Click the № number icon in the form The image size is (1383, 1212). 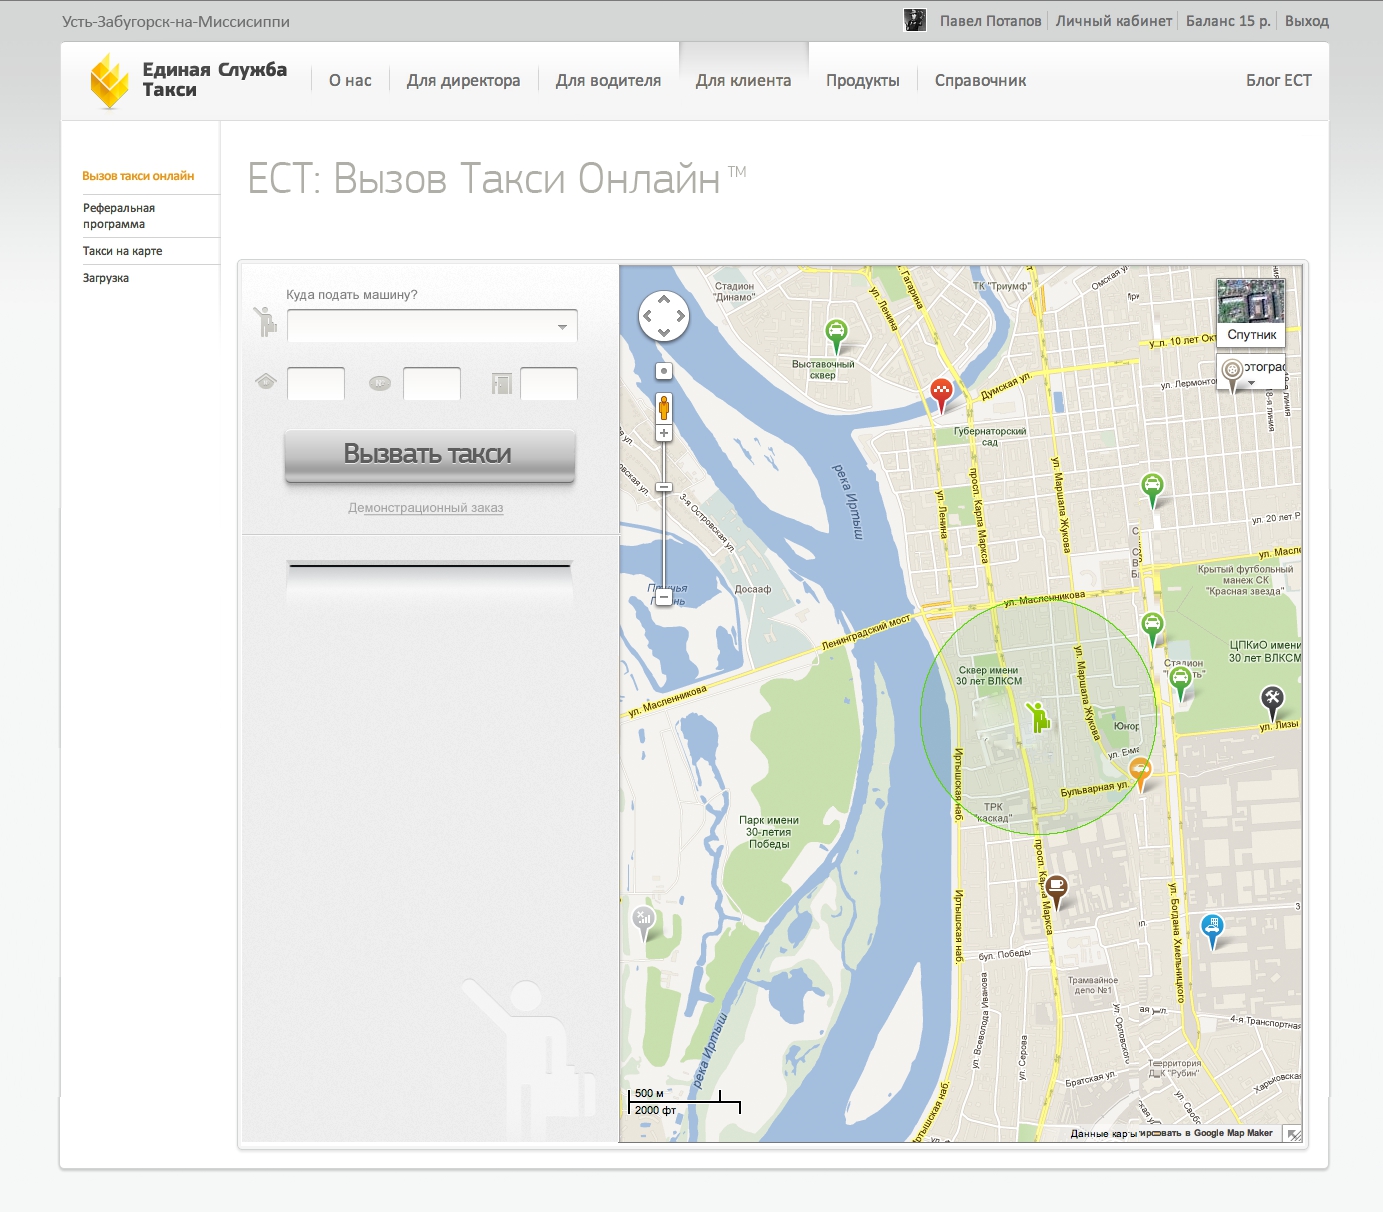pos(380,382)
